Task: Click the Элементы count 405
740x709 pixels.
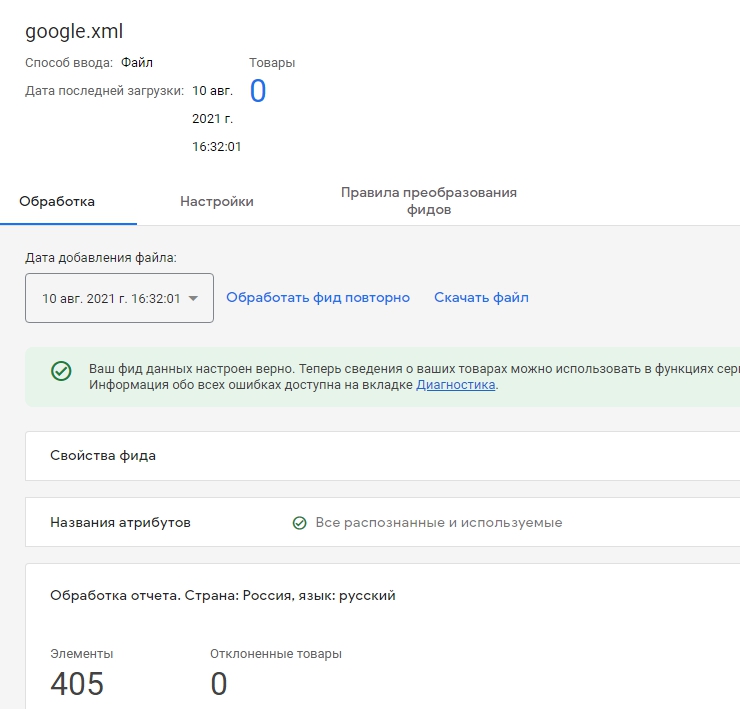Action: coord(77,684)
